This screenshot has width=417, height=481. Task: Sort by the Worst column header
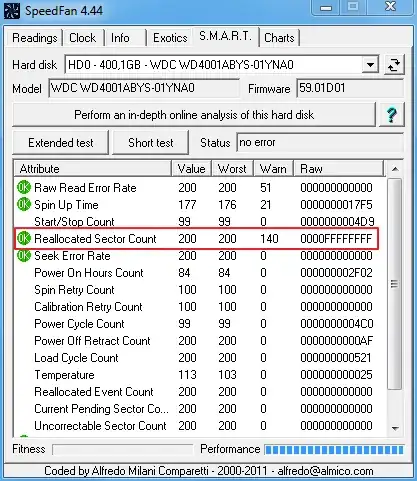(232, 169)
